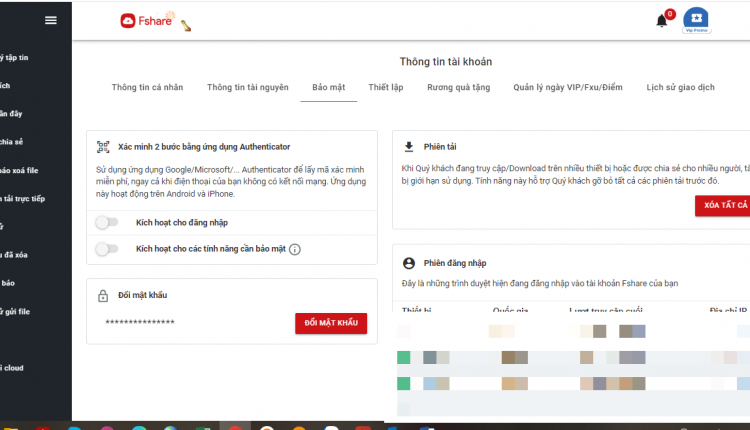The width and height of the screenshot is (750, 430).
Task: Open the Thiết lập tab
Action: (x=386, y=87)
